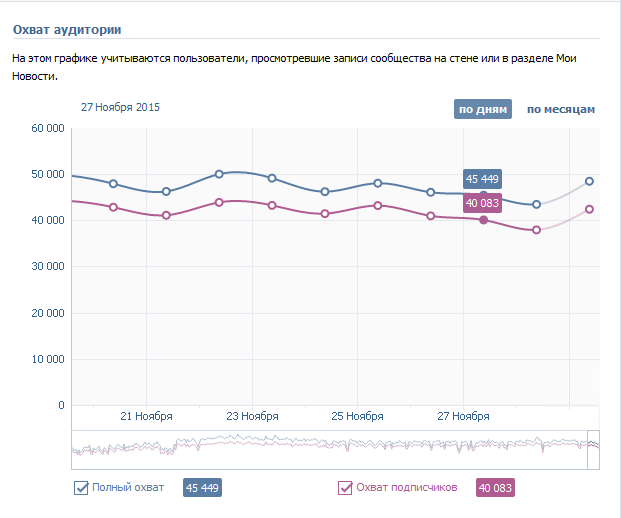Click the pink 40 083 tooltip on the chart

[x=483, y=203]
